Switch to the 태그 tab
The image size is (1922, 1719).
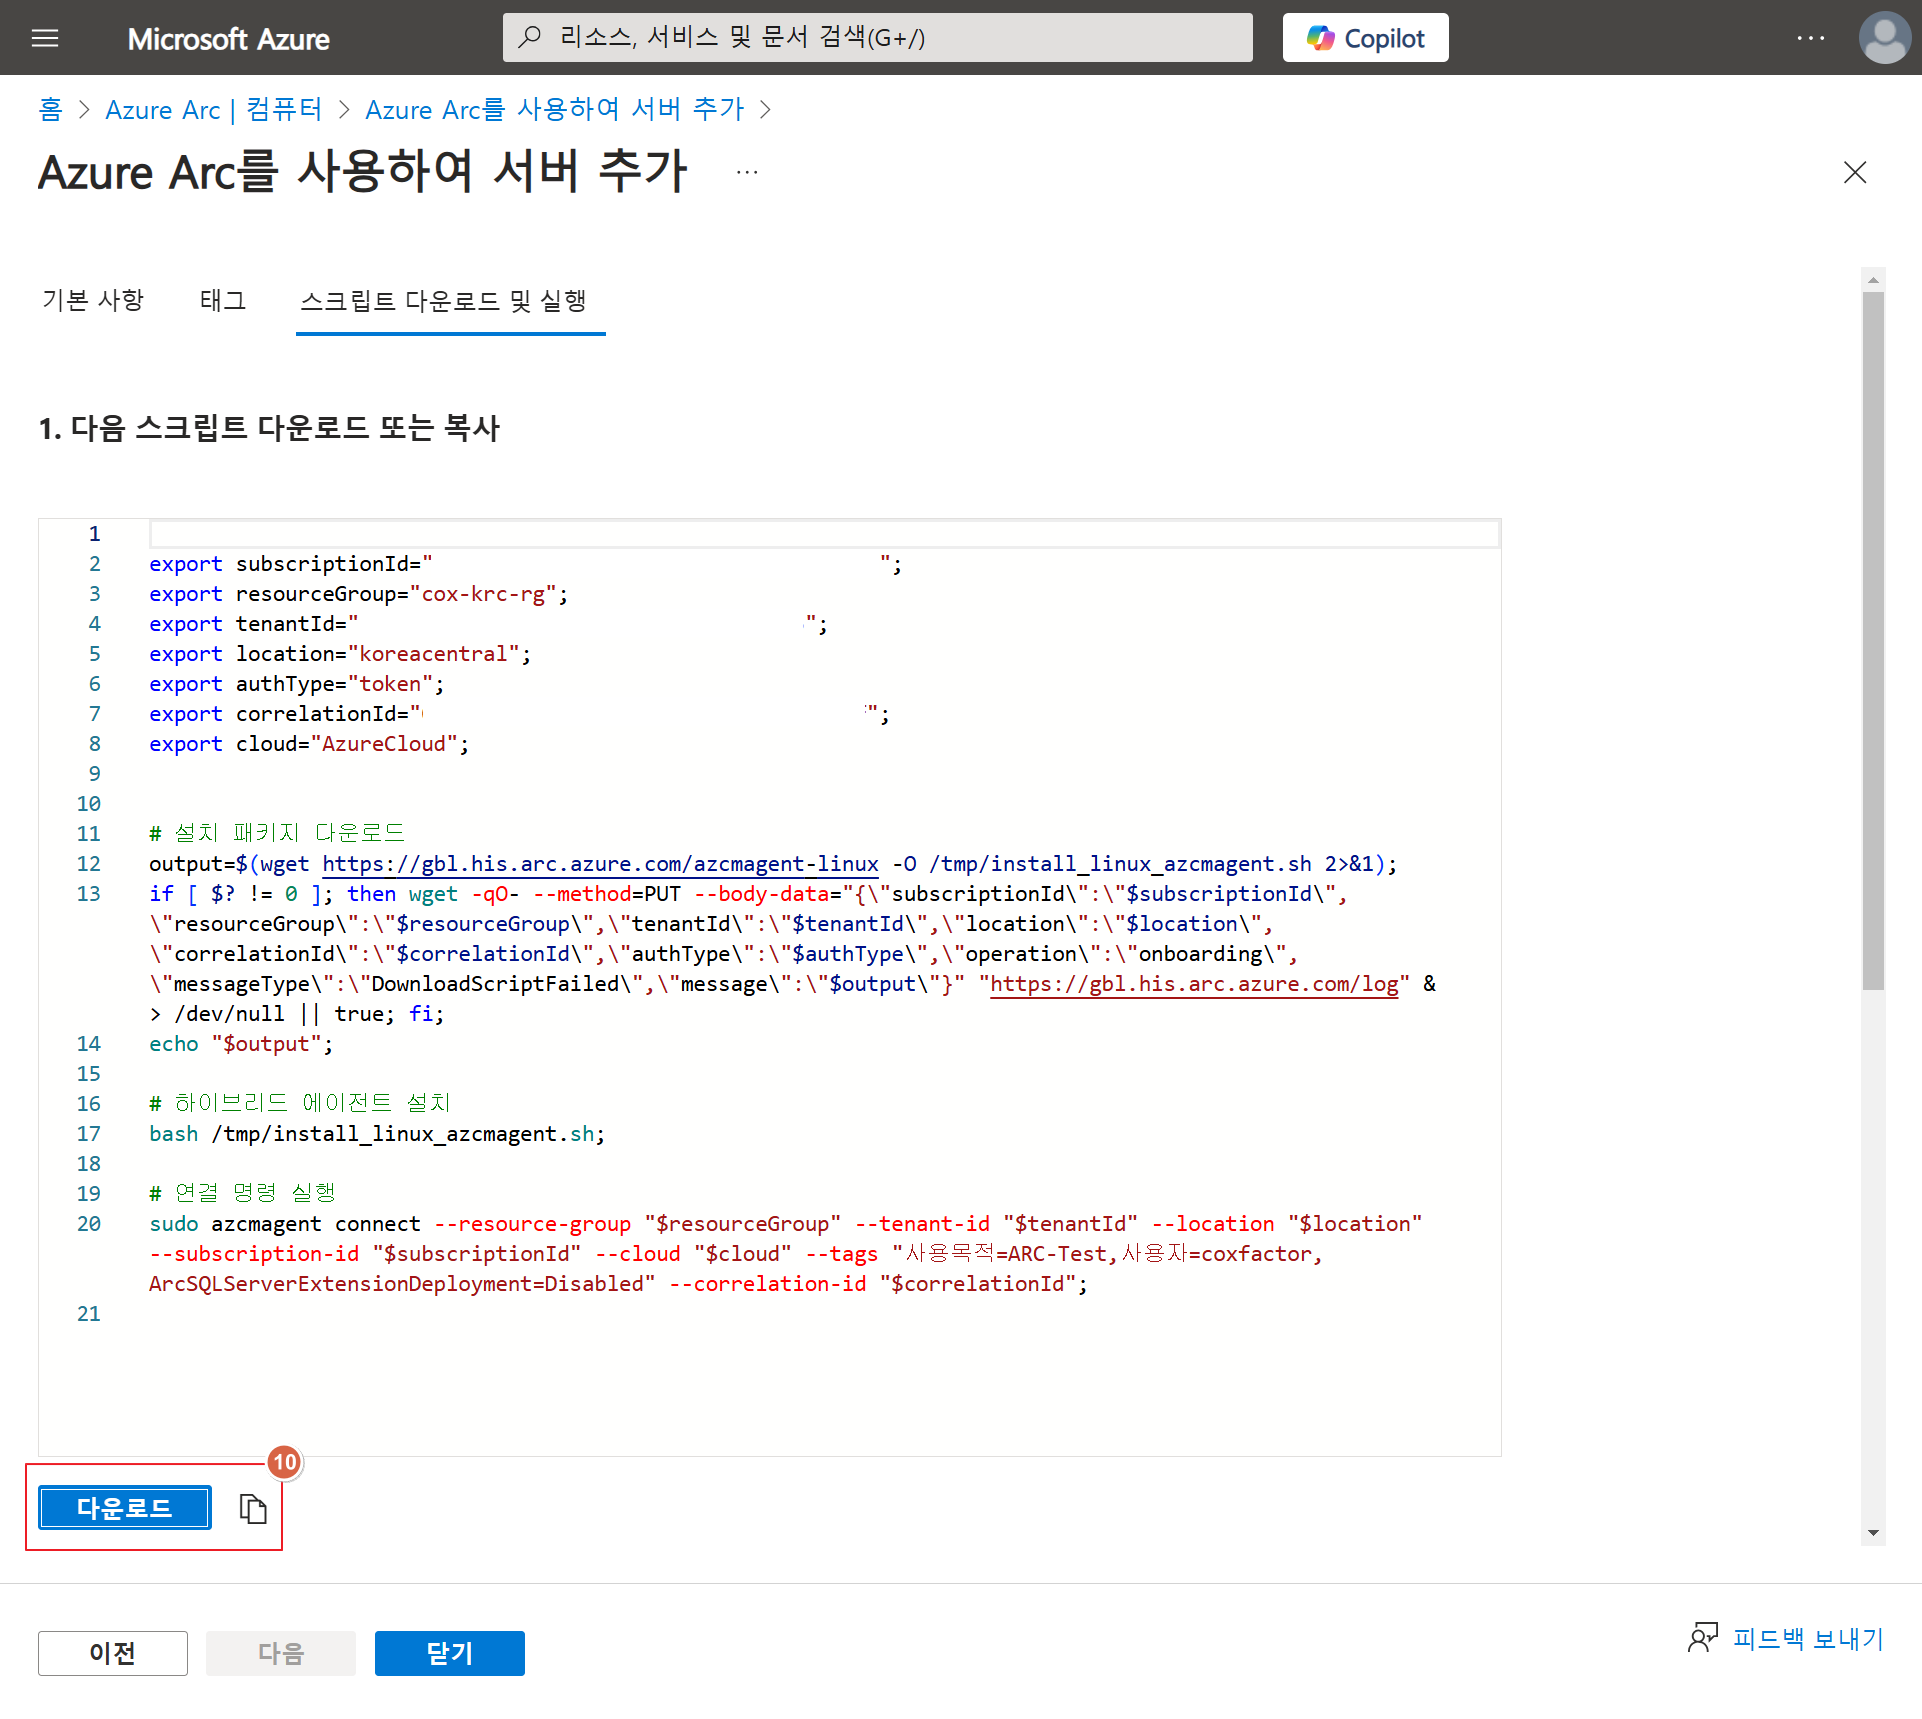222,300
